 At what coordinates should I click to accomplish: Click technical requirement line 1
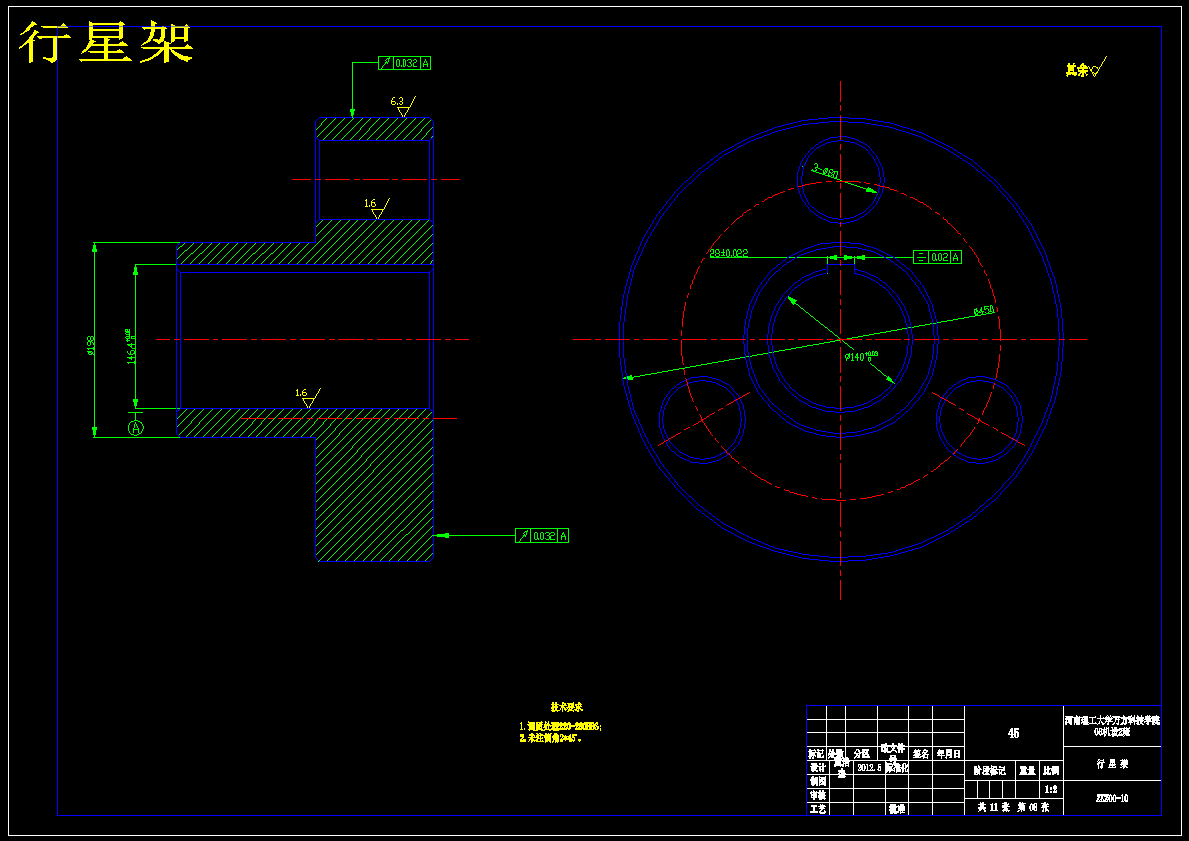pyautogui.click(x=560, y=726)
